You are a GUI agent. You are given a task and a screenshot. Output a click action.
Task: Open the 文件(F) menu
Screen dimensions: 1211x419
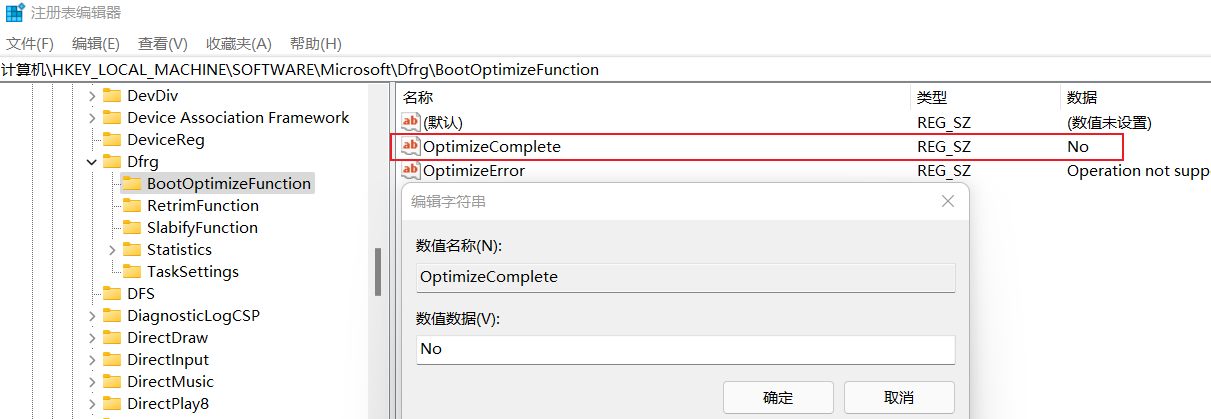(30, 44)
